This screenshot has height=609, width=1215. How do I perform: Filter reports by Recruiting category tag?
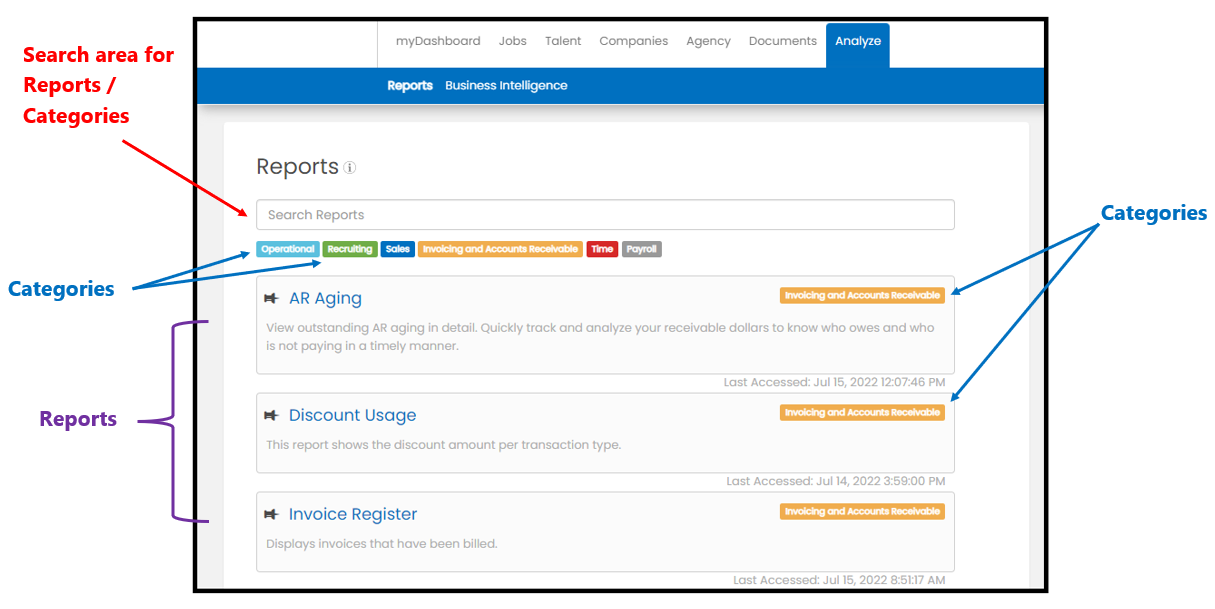pos(350,249)
